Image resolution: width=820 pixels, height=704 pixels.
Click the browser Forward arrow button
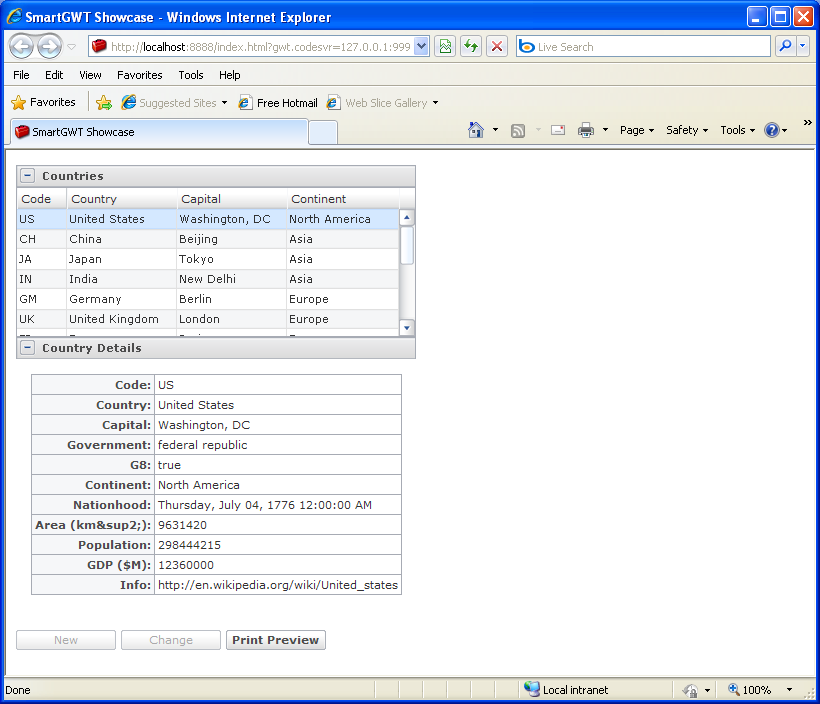point(50,47)
